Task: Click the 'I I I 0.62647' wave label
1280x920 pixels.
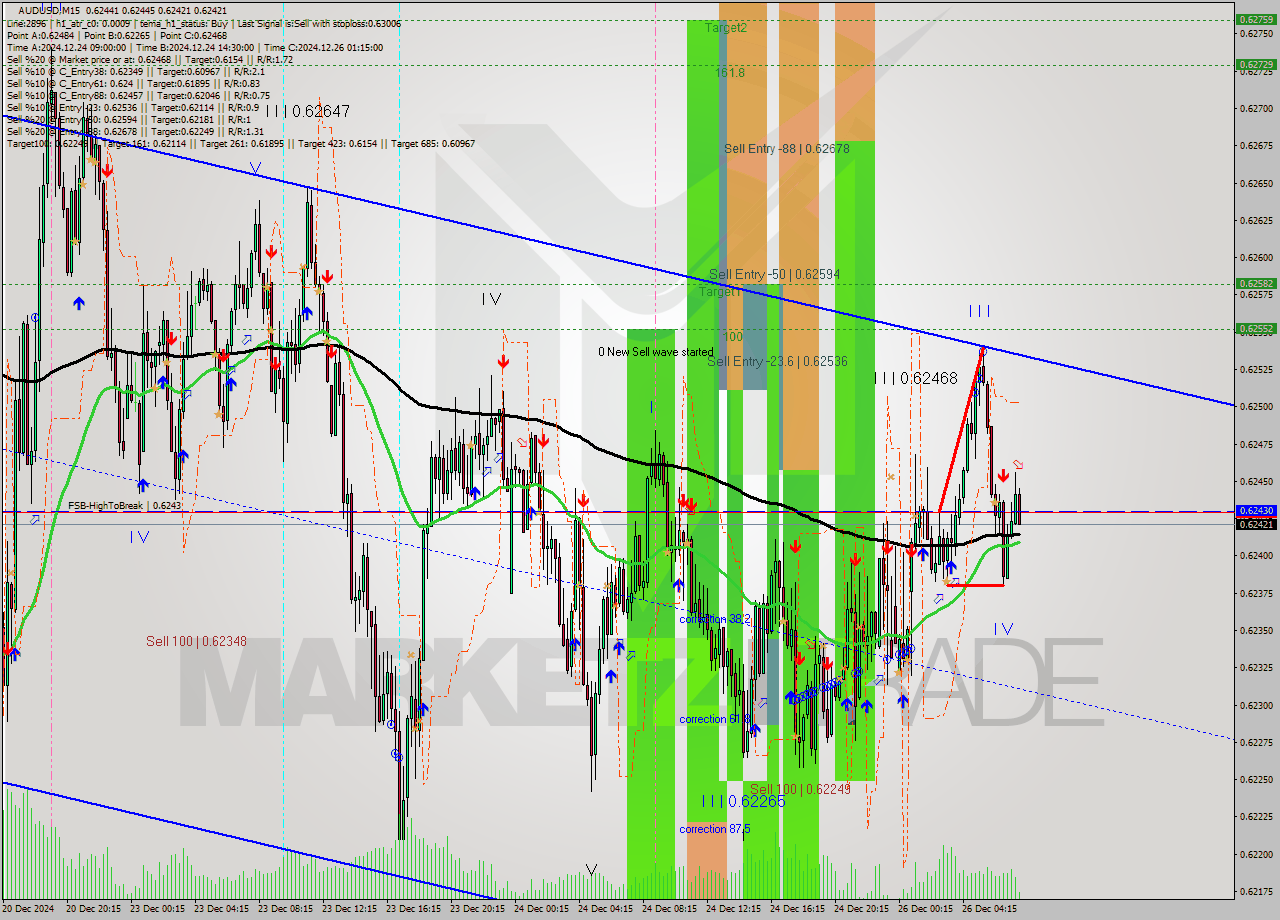Action: pyautogui.click(x=308, y=111)
